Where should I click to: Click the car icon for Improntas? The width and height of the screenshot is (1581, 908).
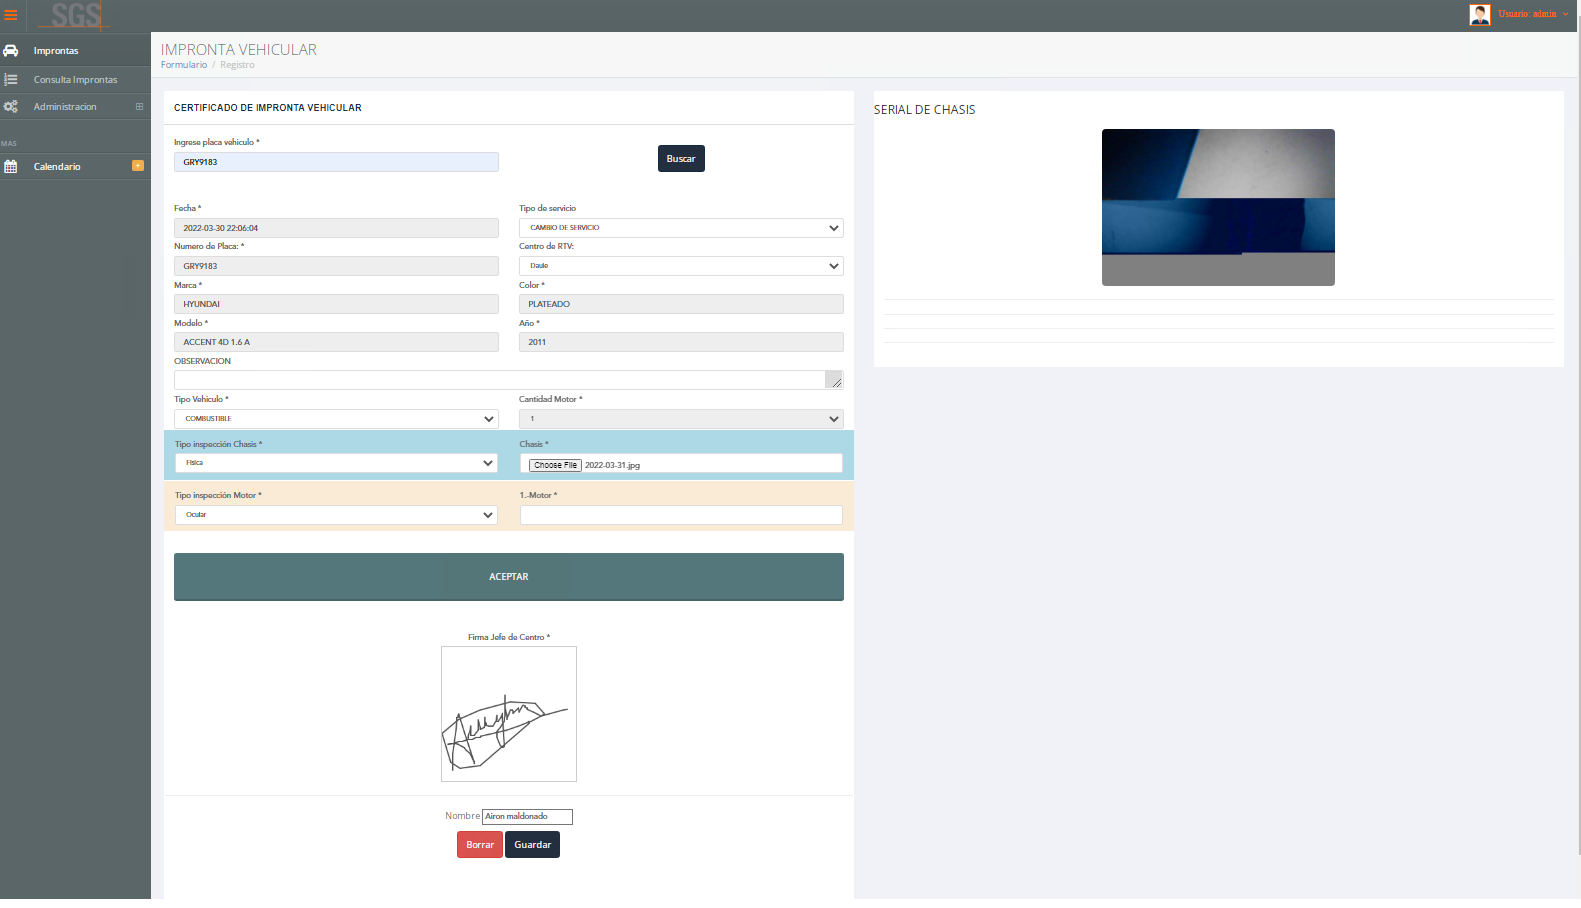click(11, 51)
